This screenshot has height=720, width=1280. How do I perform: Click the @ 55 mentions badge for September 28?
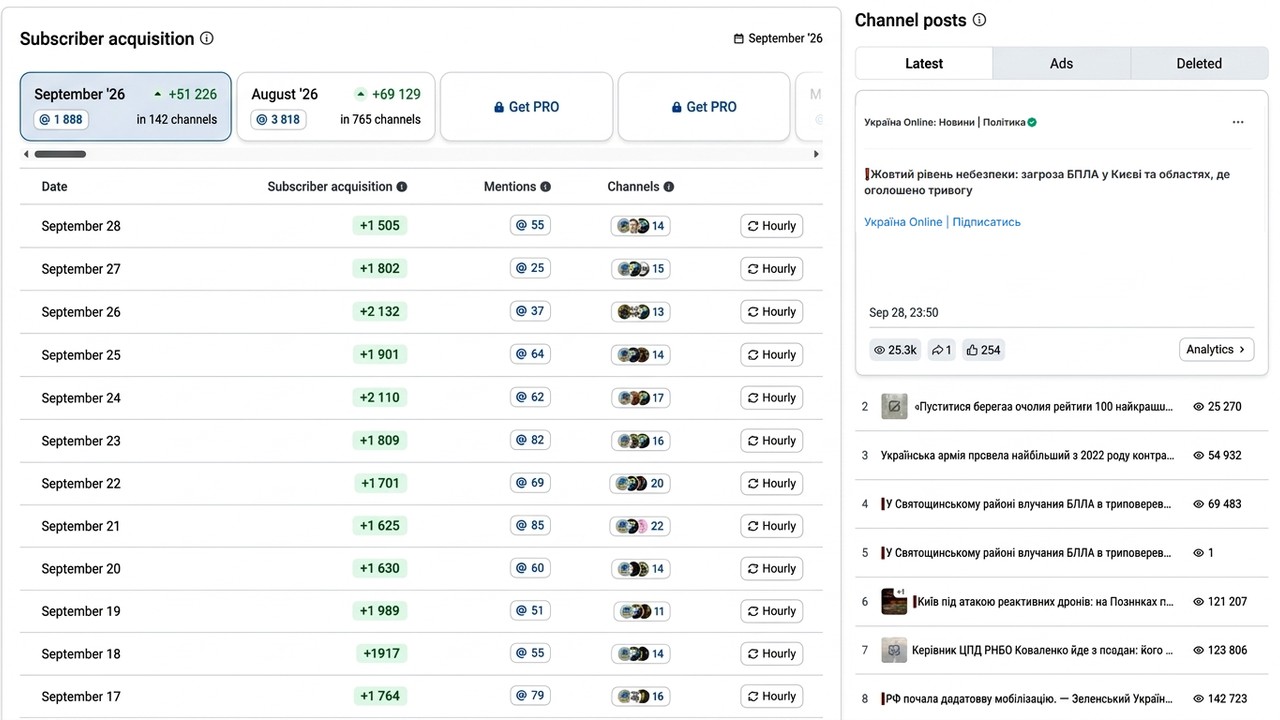coord(530,226)
